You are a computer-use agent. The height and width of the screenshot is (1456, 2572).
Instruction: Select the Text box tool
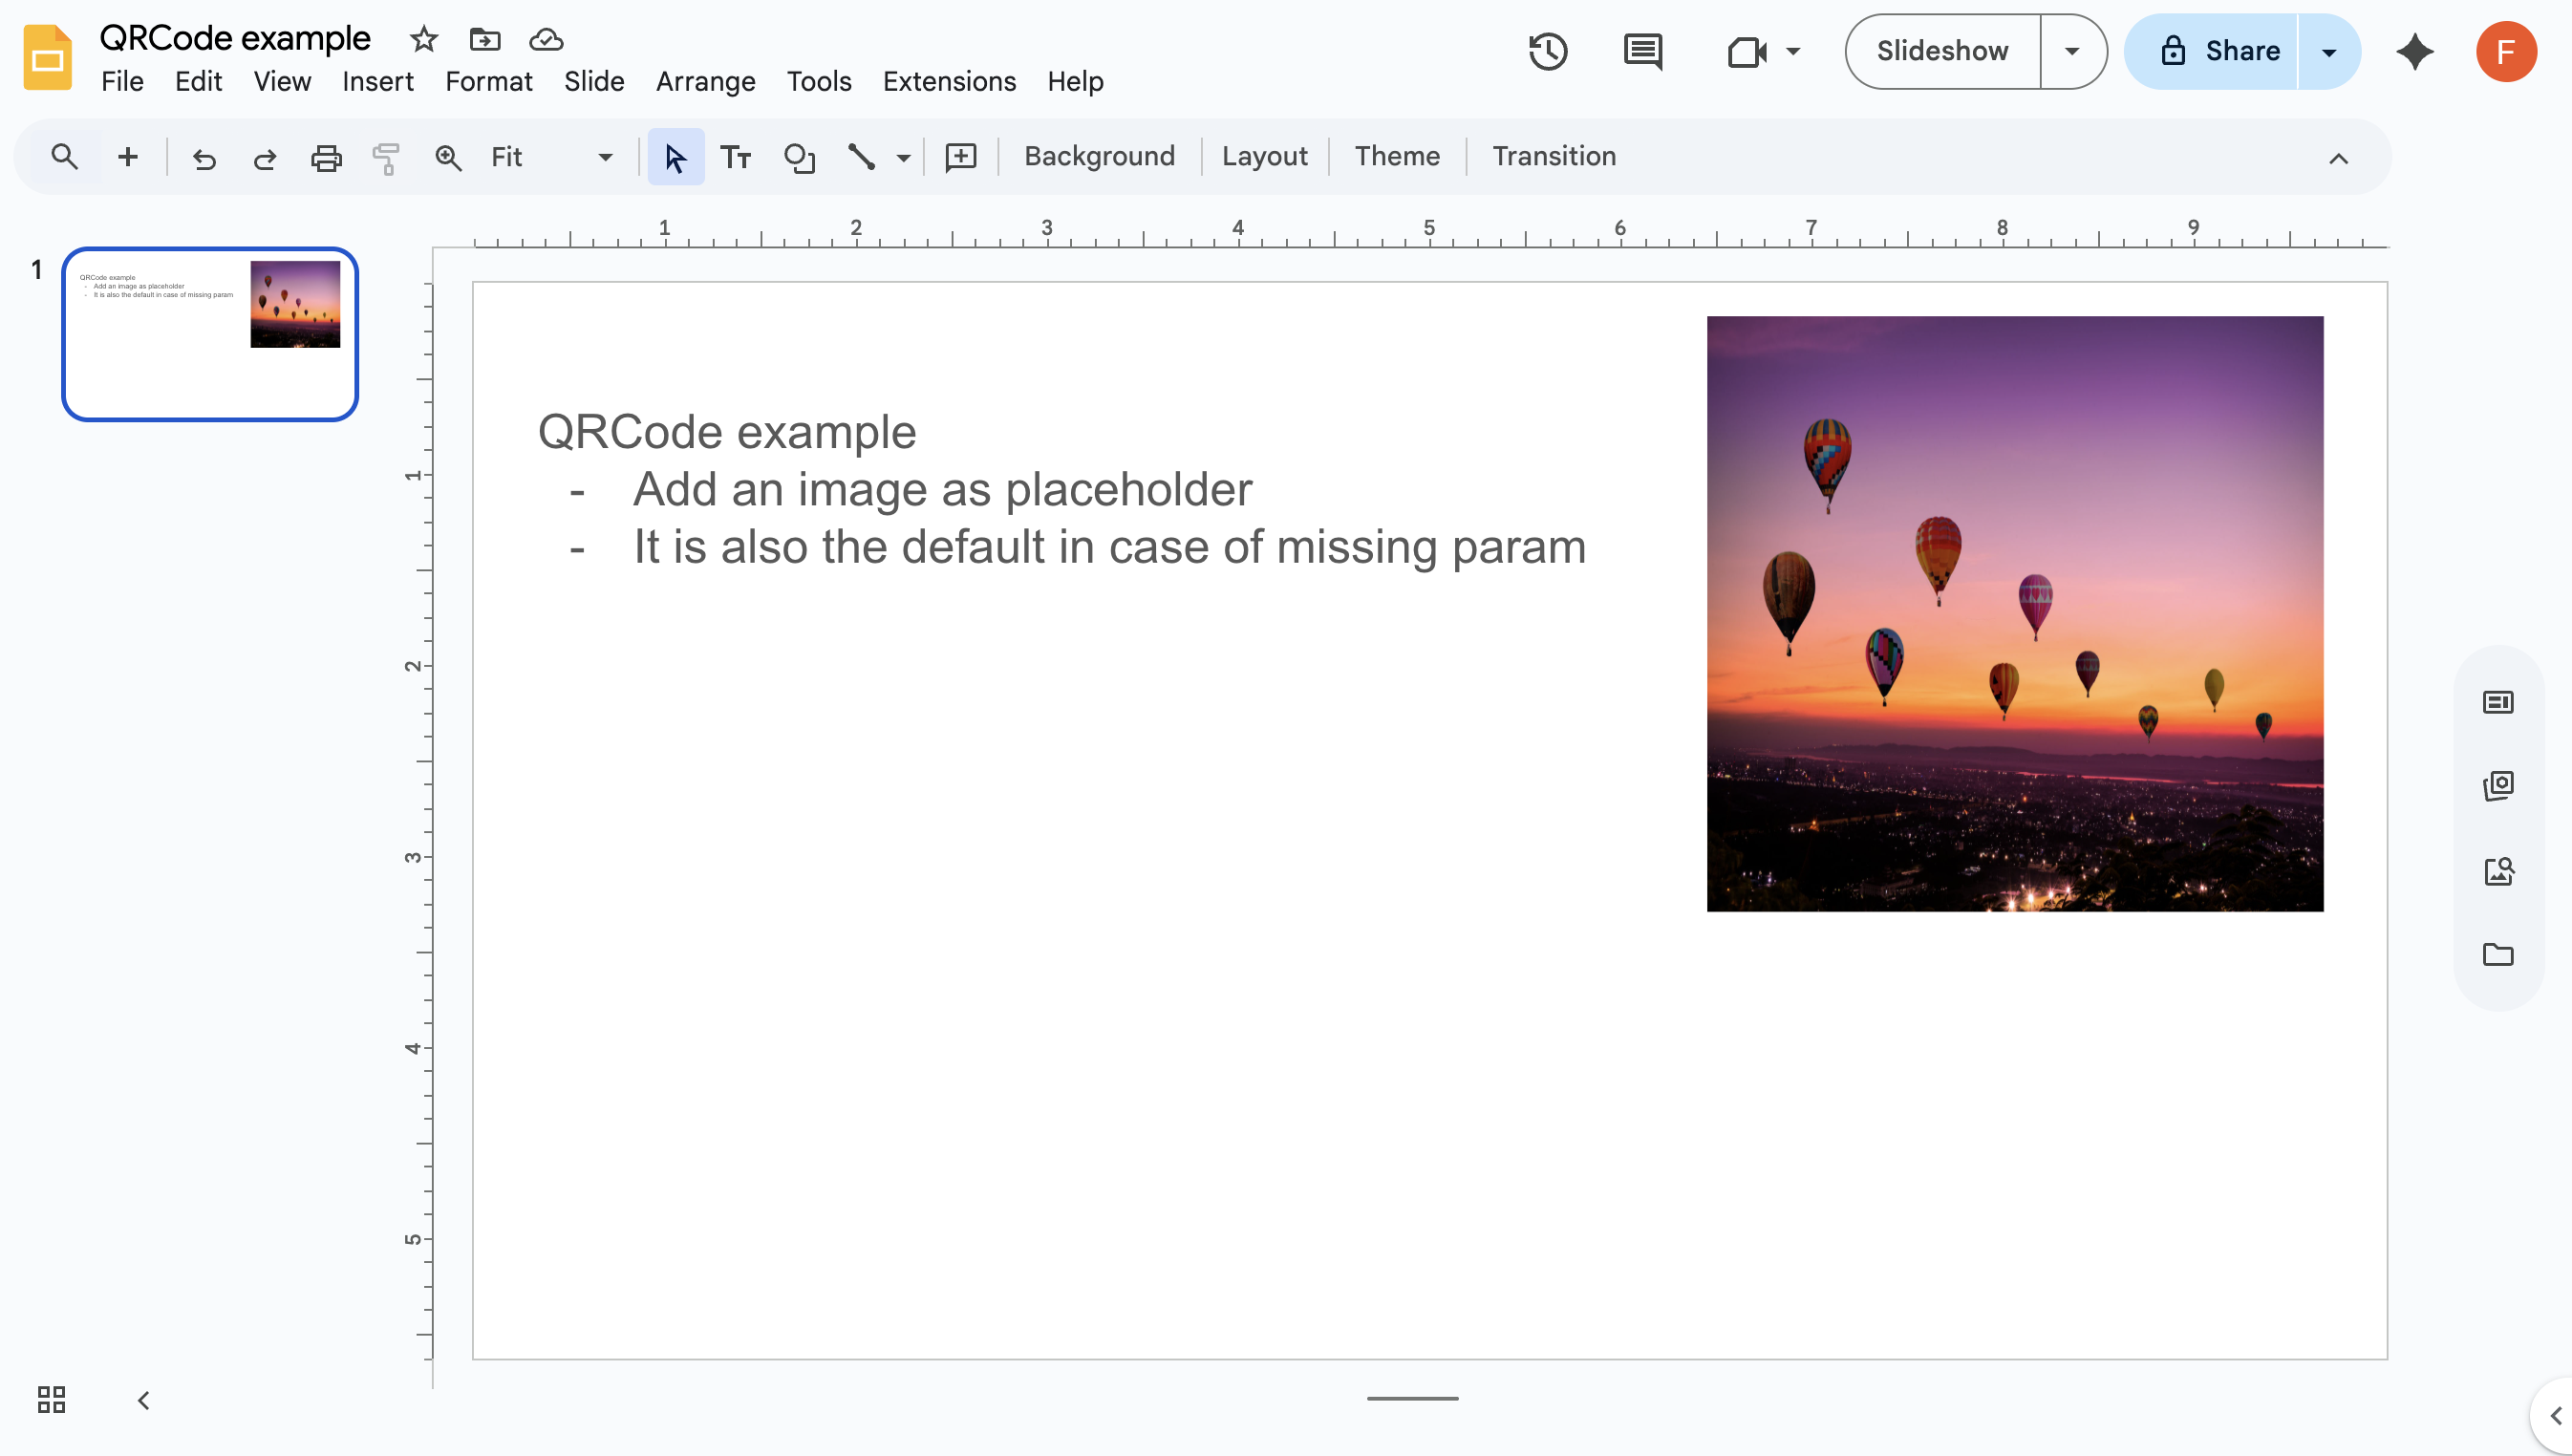tap(735, 157)
